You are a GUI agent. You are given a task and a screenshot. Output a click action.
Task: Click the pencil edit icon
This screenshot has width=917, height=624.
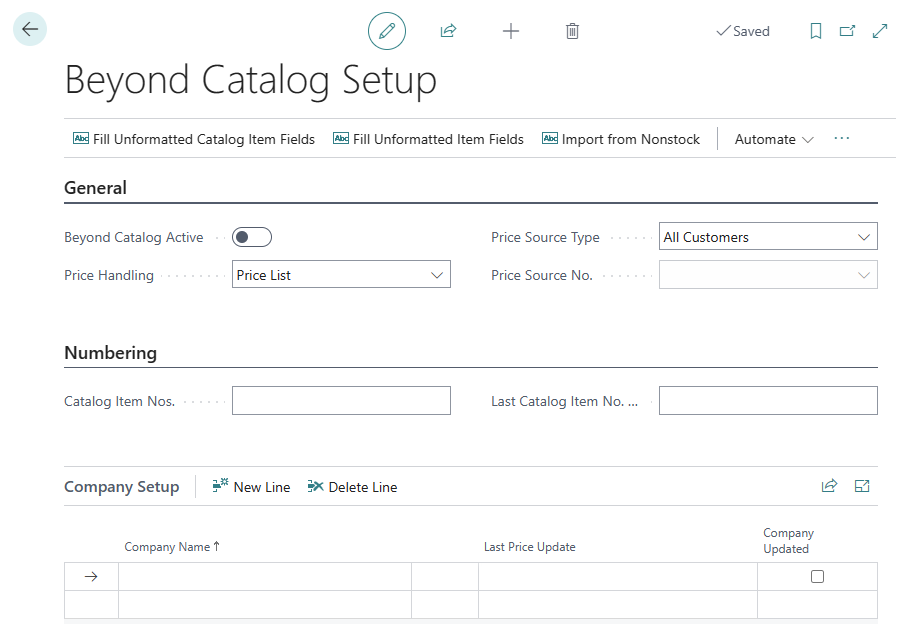pyautogui.click(x=387, y=31)
